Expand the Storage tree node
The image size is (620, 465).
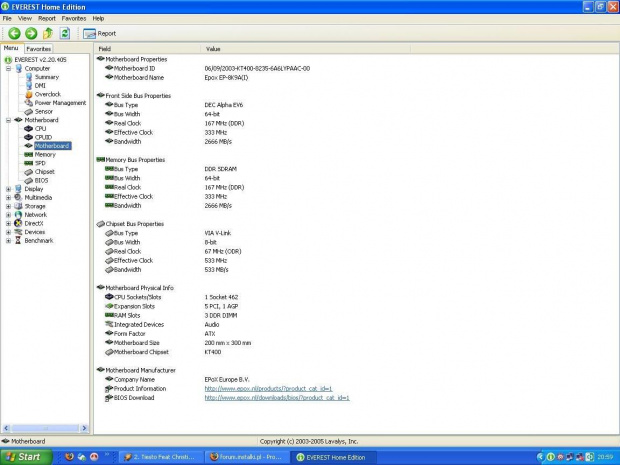coord(8,206)
